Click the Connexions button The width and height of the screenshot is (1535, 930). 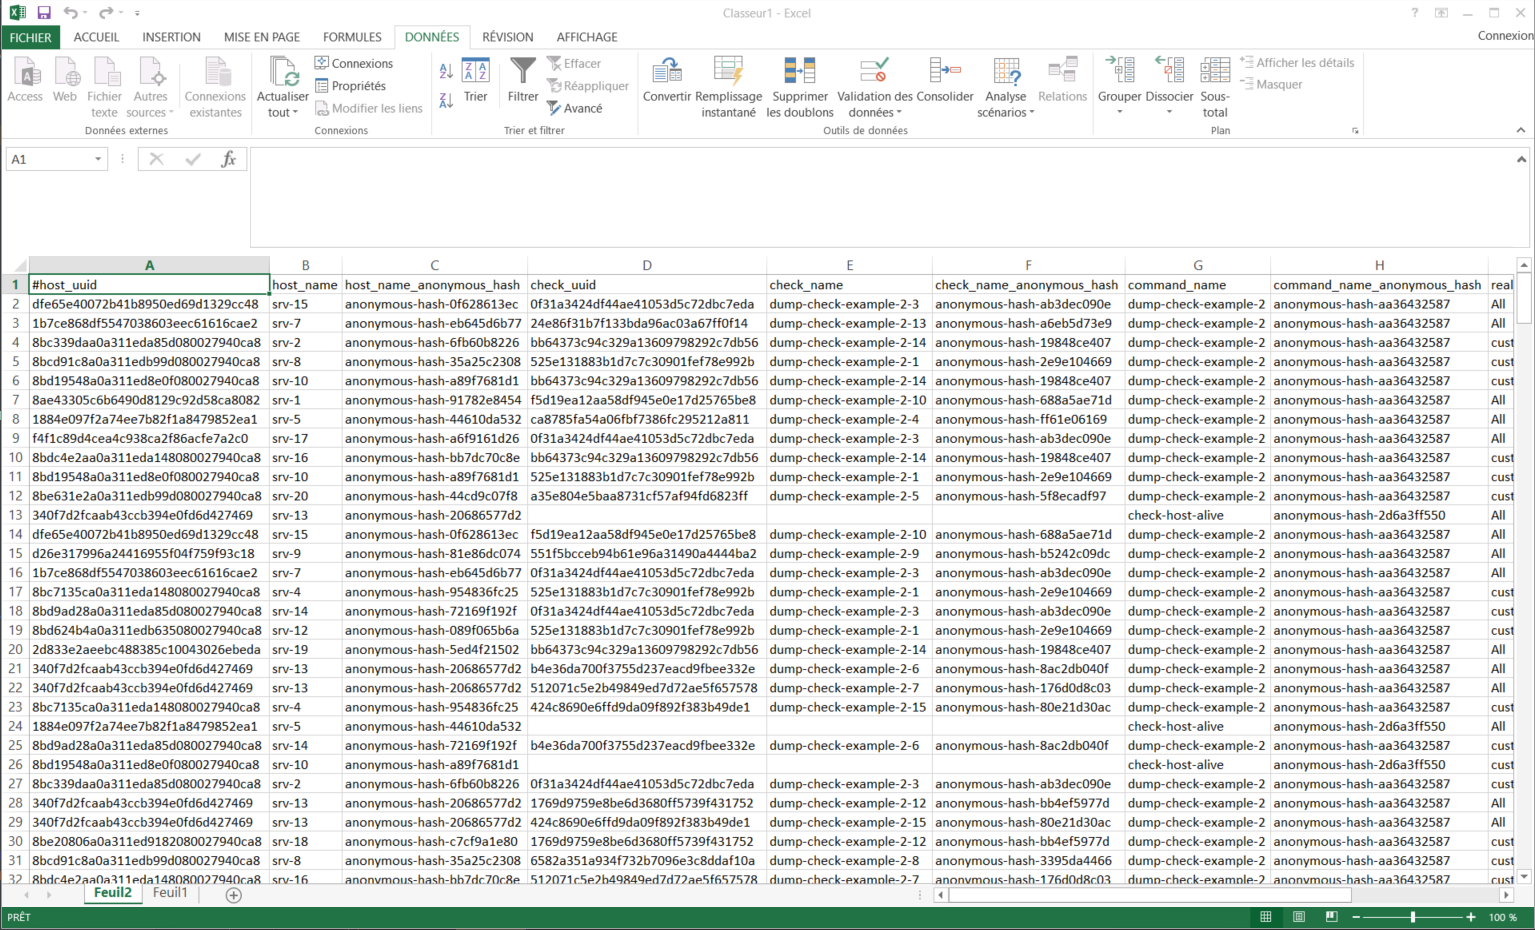[354, 63]
